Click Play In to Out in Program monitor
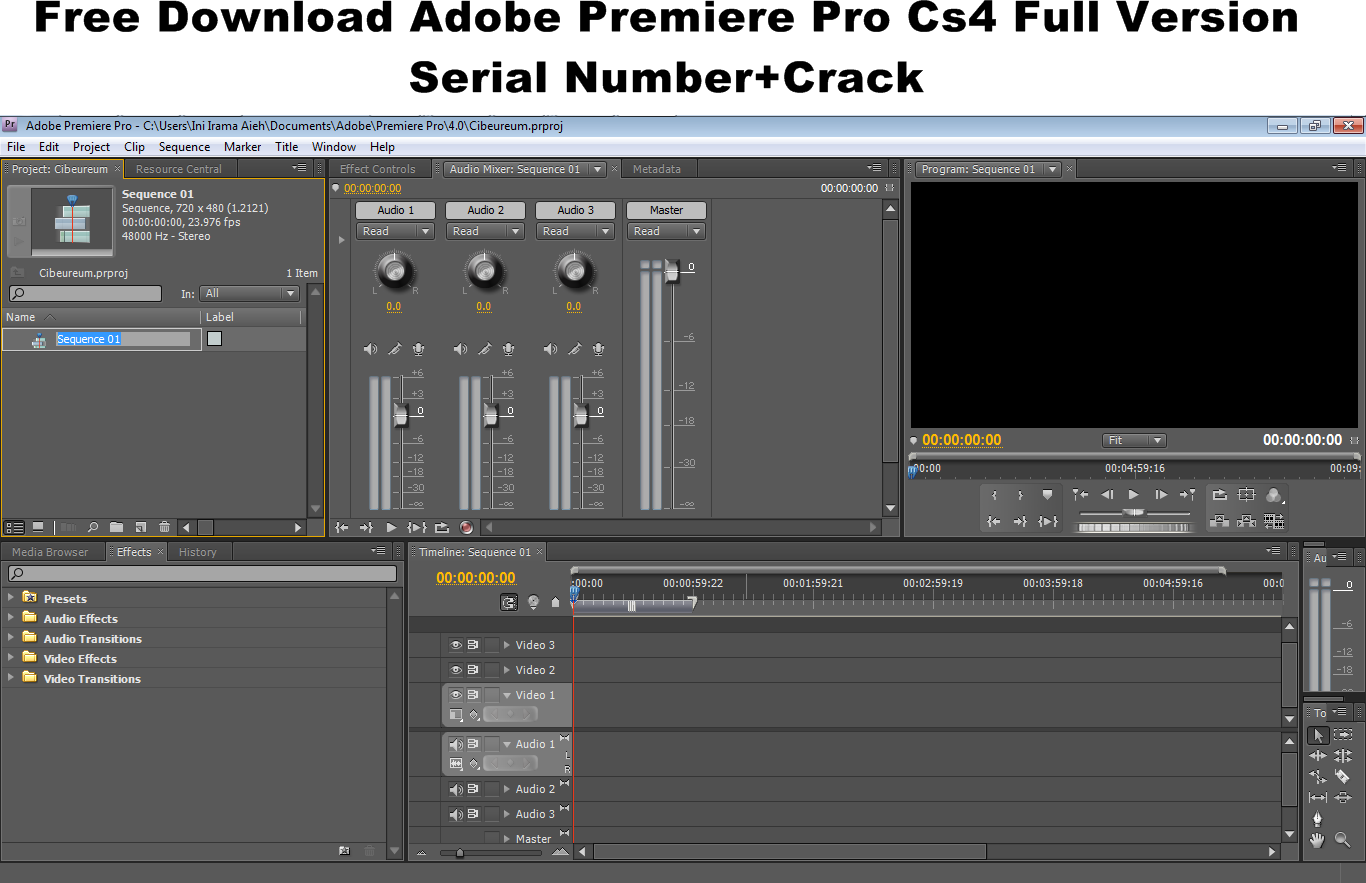Viewport: 1366px width, 883px height. 1048,521
